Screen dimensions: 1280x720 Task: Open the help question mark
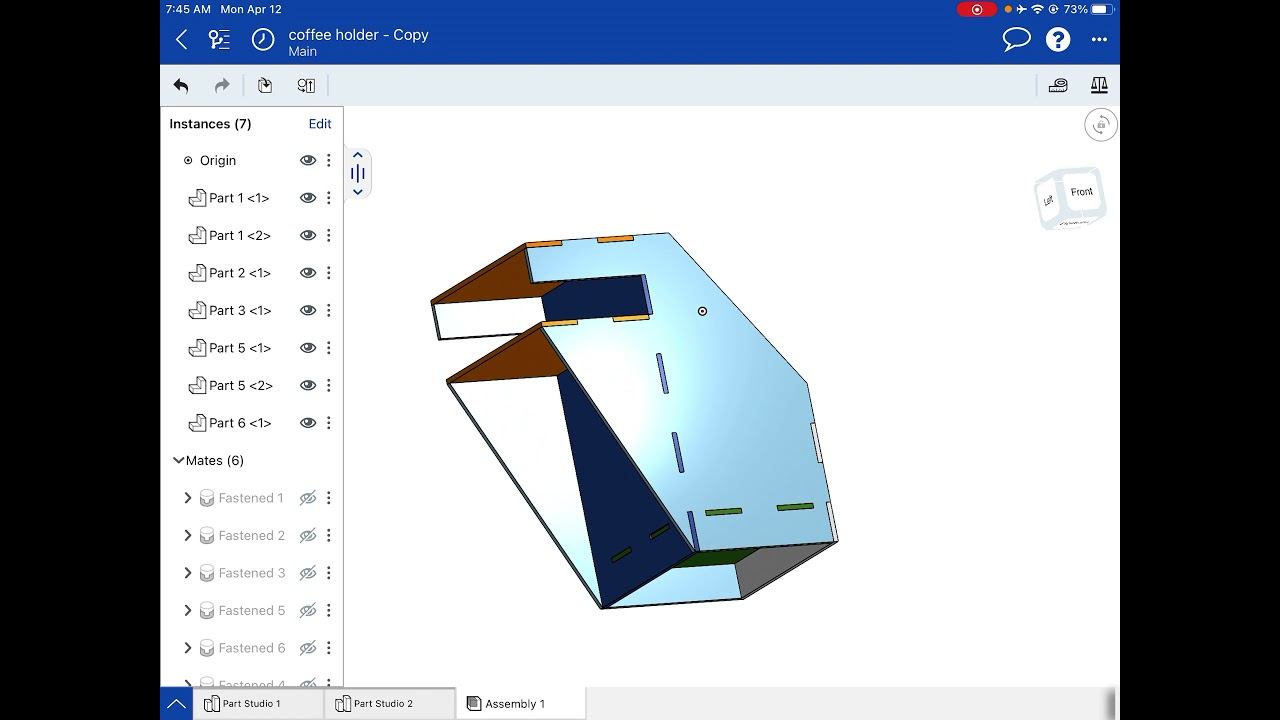[x=1058, y=39]
